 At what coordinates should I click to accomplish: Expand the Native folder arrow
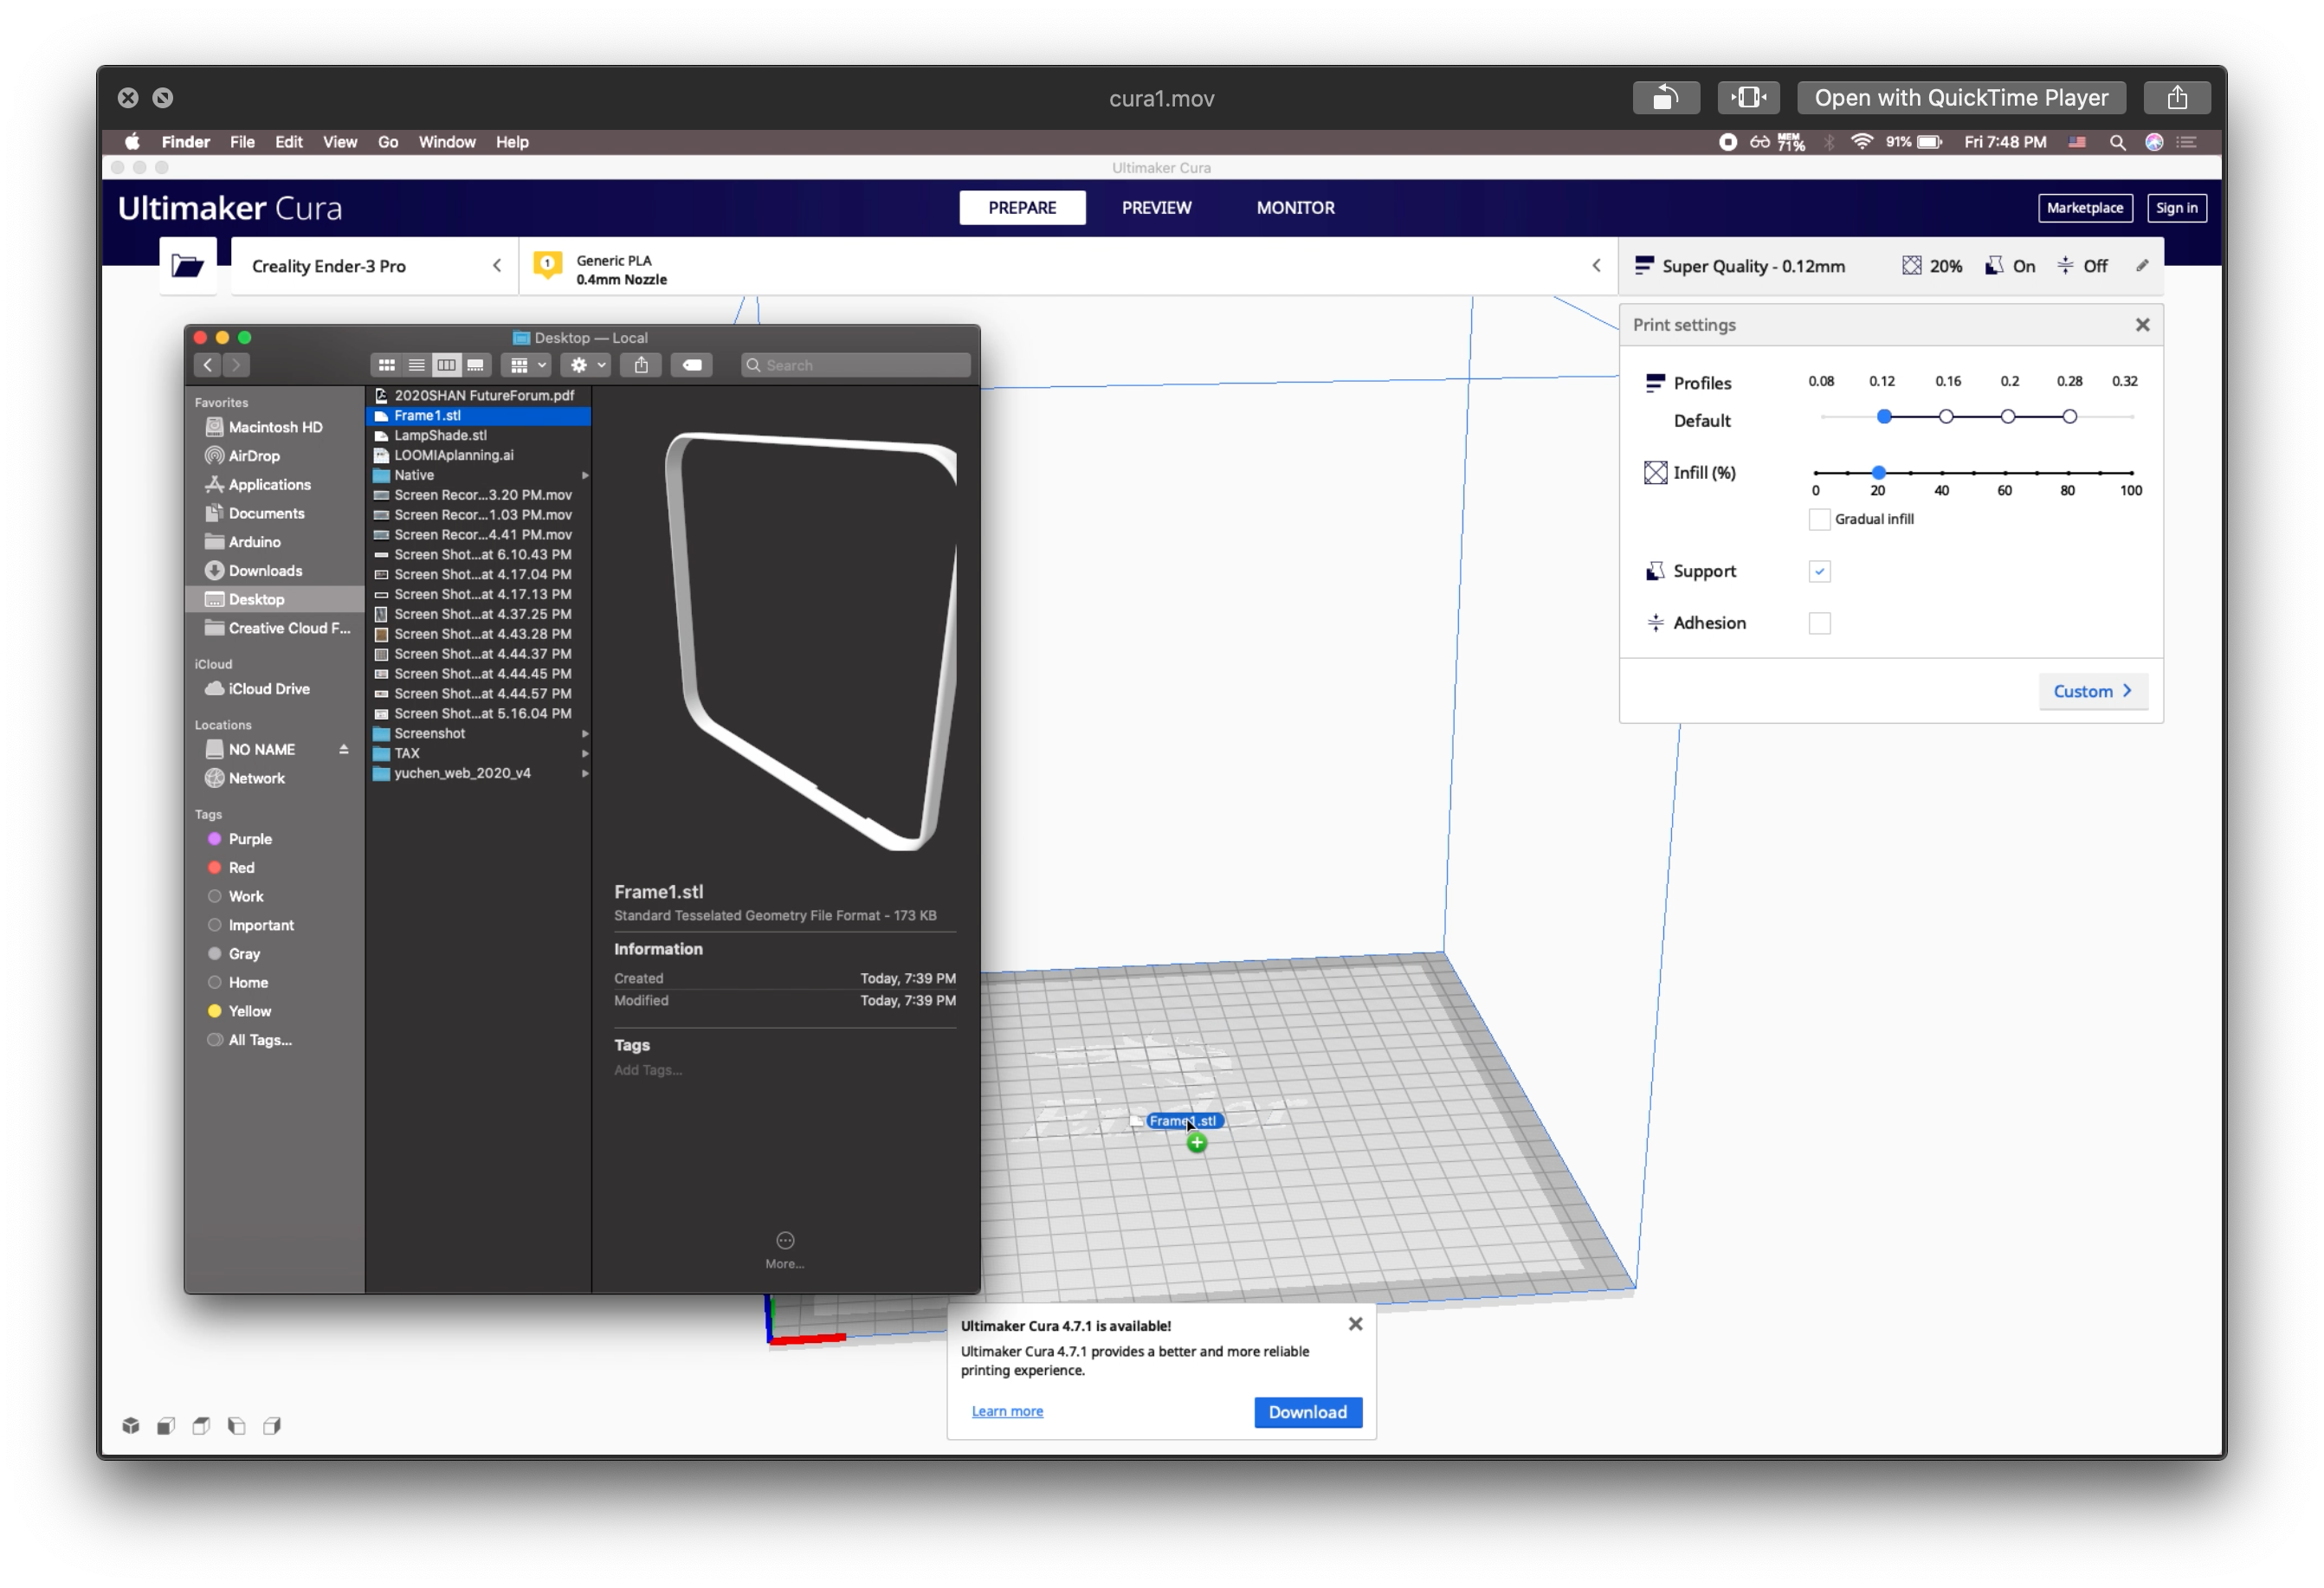pyautogui.click(x=584, y=476)
